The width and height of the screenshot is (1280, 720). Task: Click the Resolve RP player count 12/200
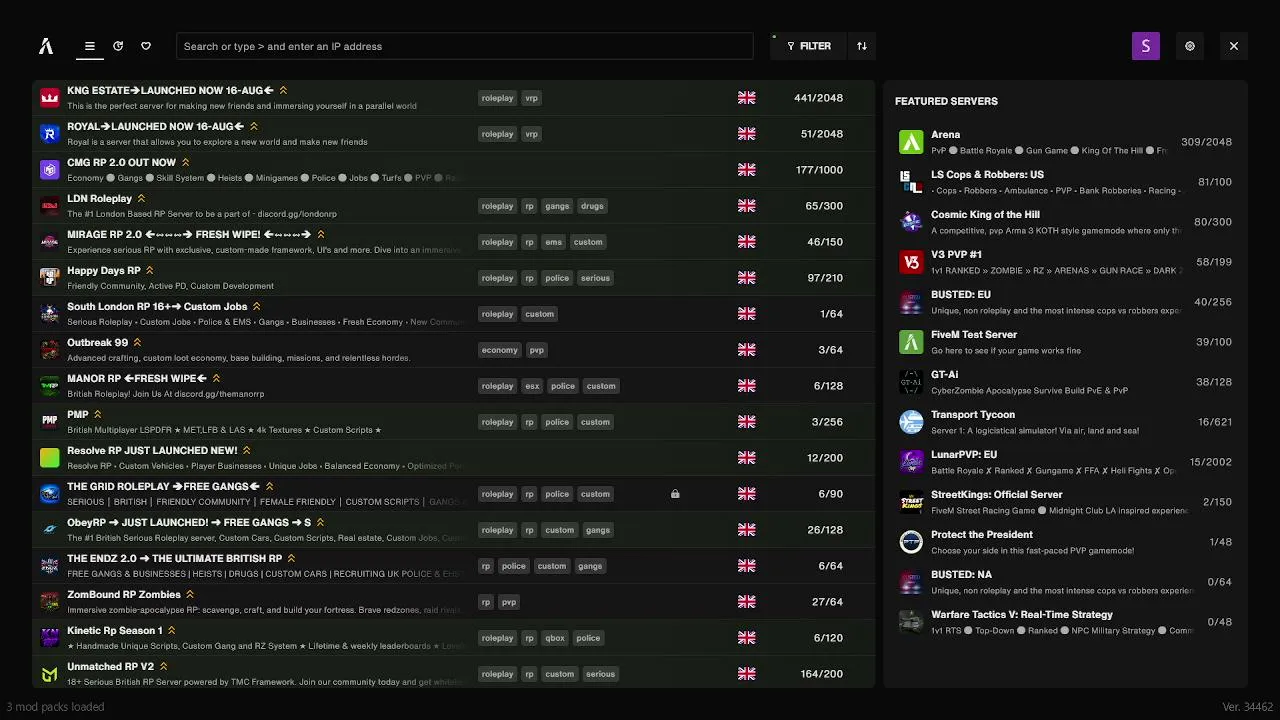point(825,458)
